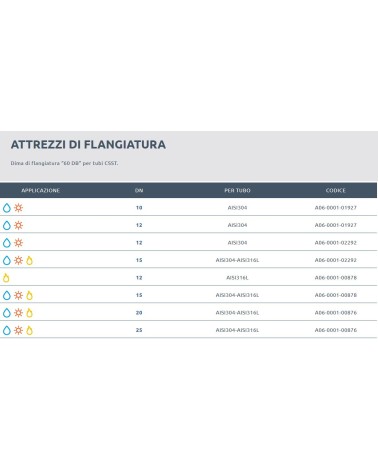Select the DN column header
The width and height of the screenshot is (378, 472).
pos(139,190)
